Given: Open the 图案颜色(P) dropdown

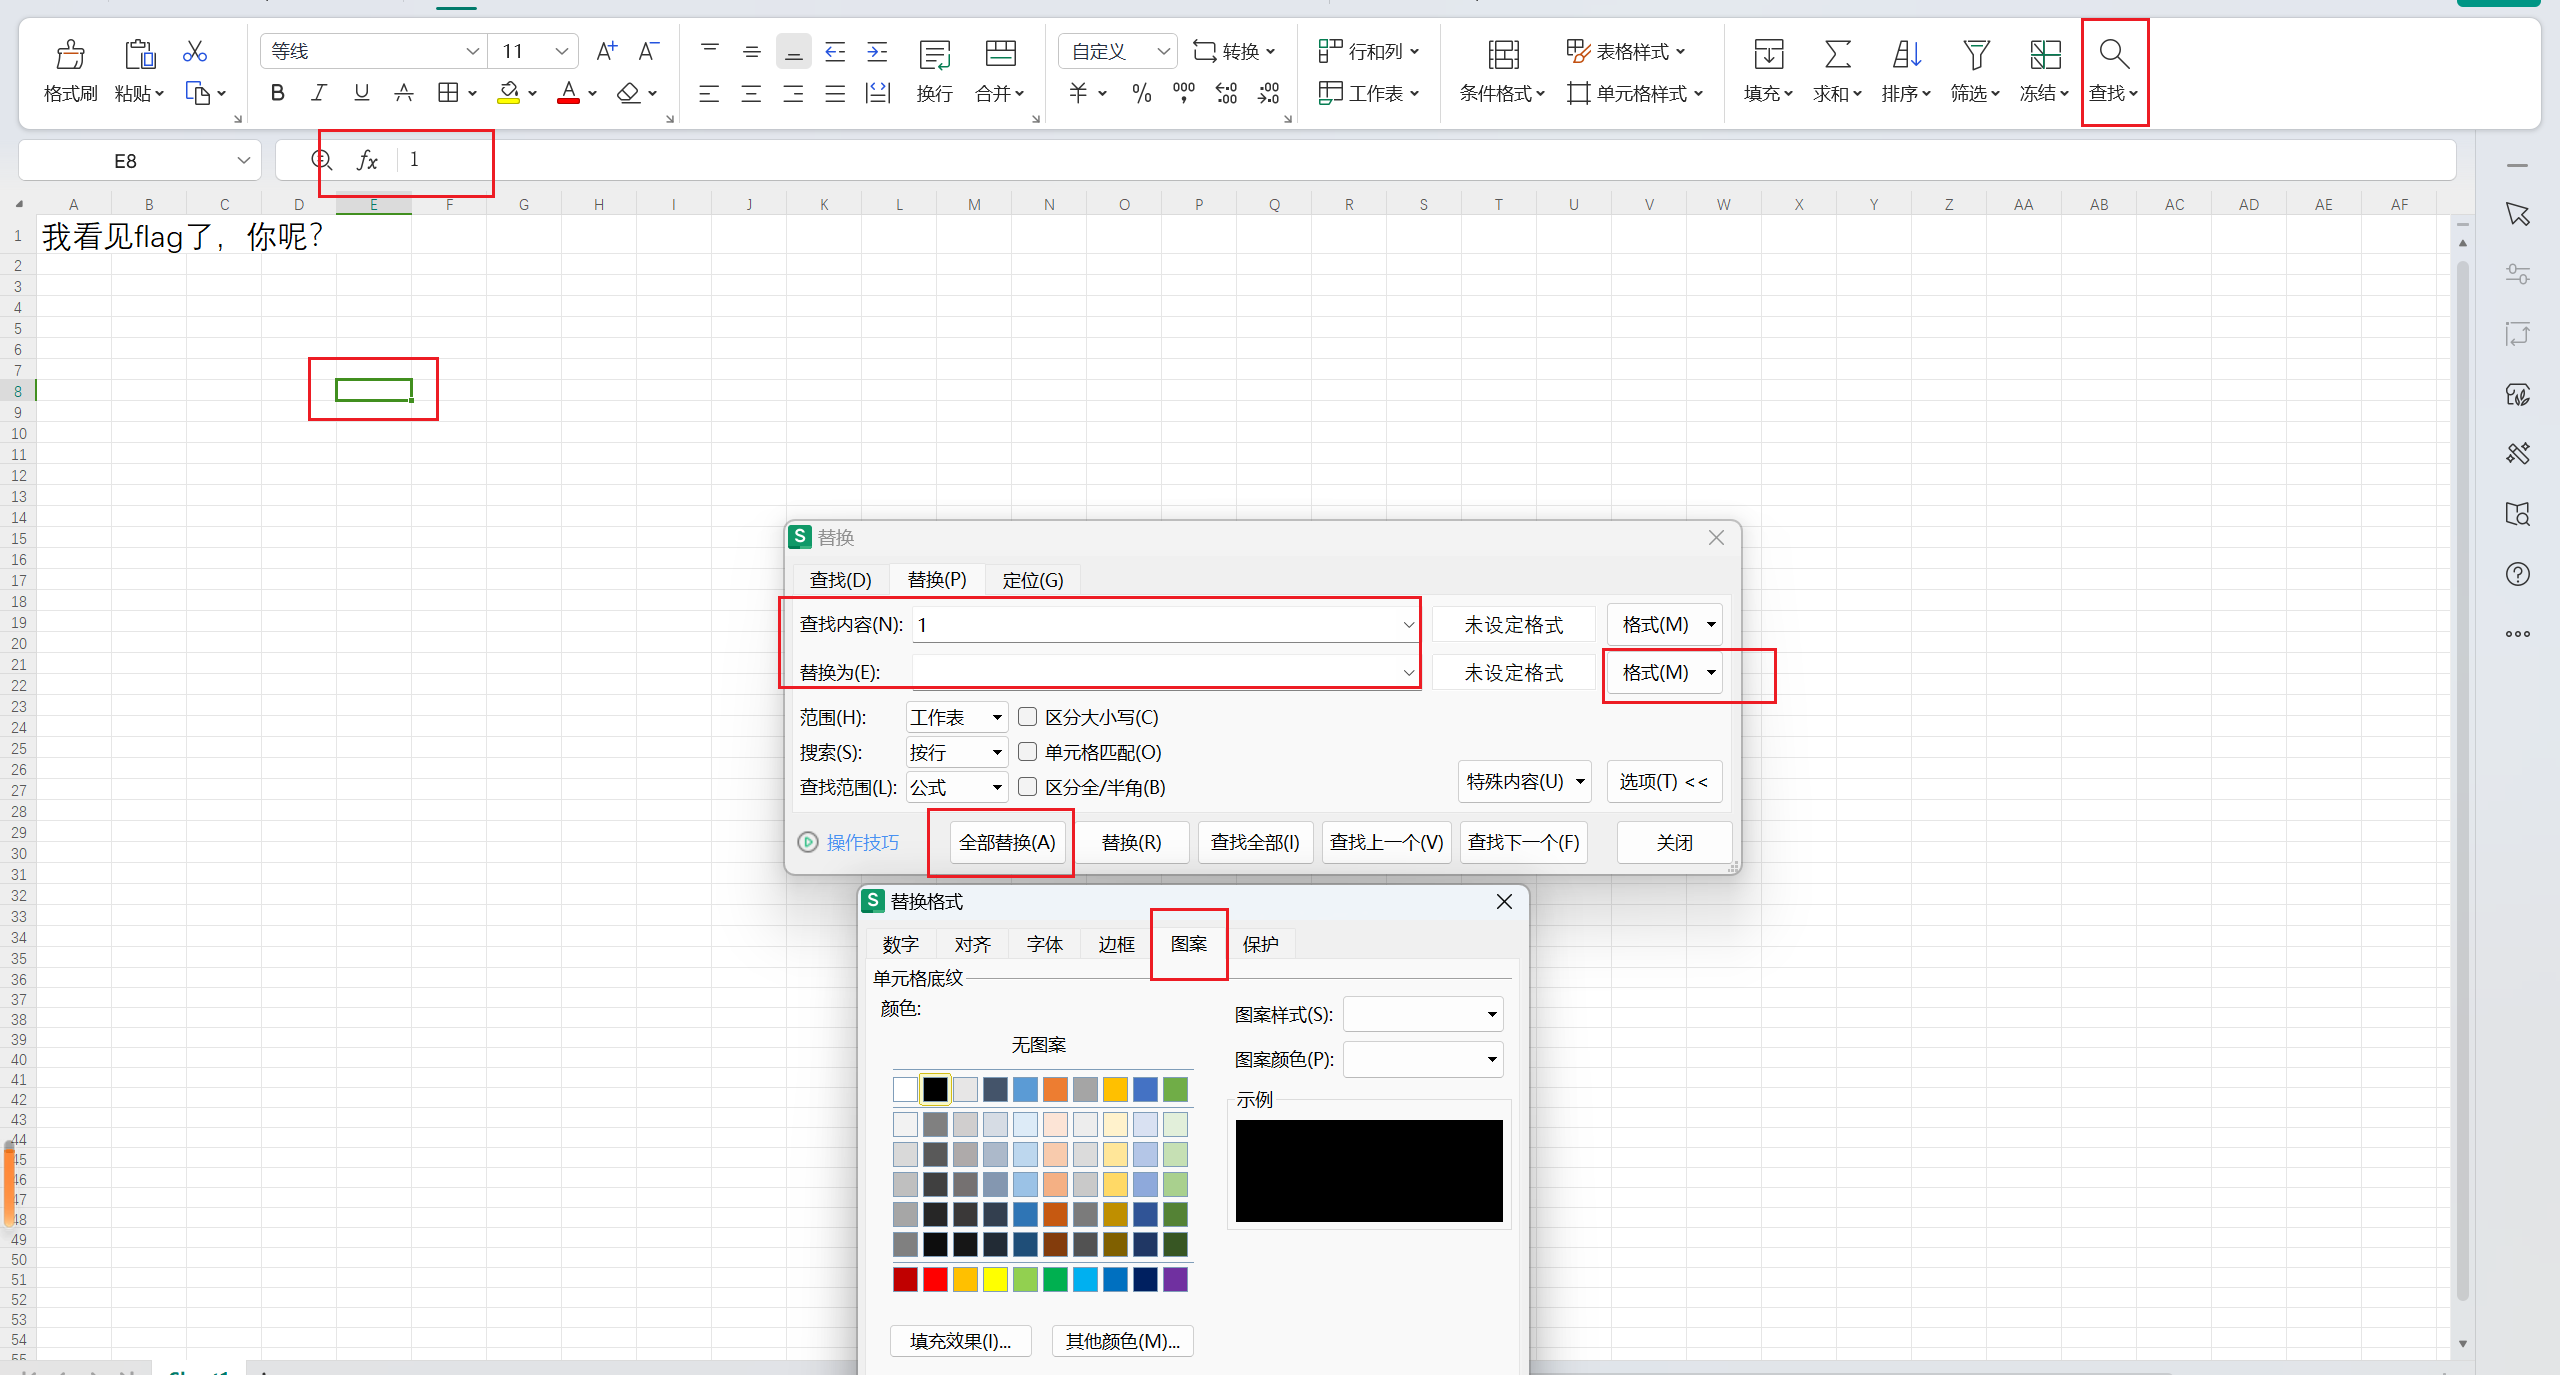Looking at the screenshot, I should [1422, 1059].
